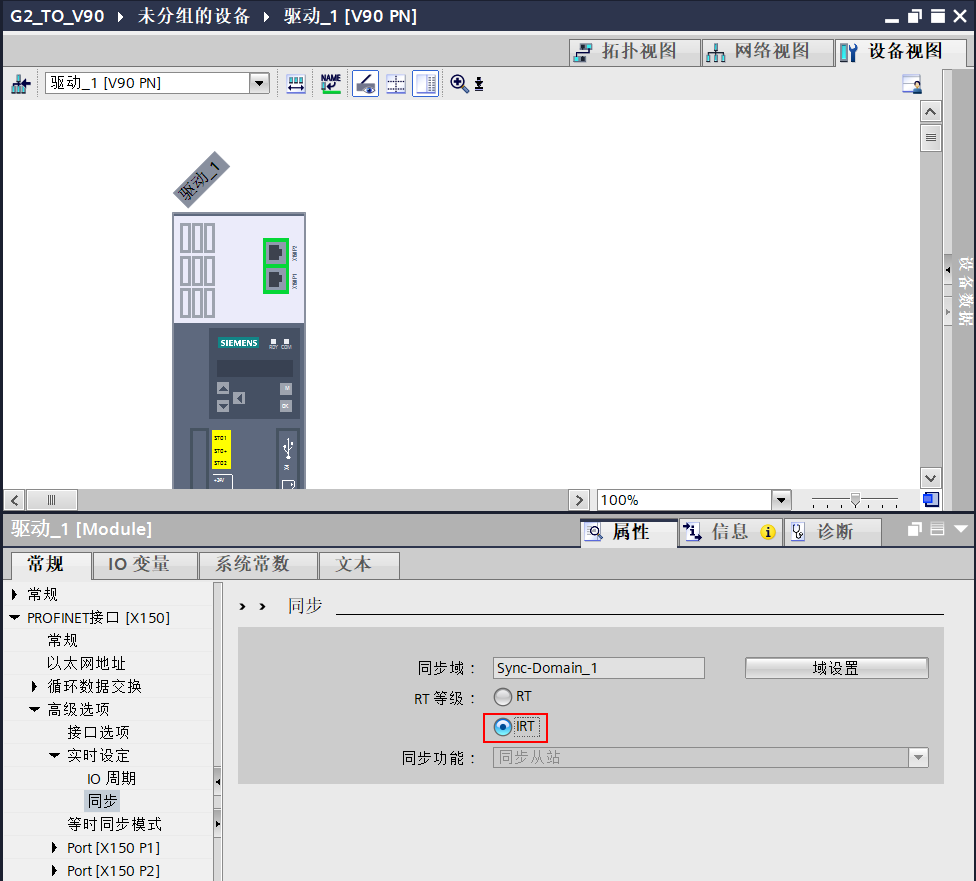The image size is (976, 881).
Task: Enable the IRT option
Action: coord(503,727)
